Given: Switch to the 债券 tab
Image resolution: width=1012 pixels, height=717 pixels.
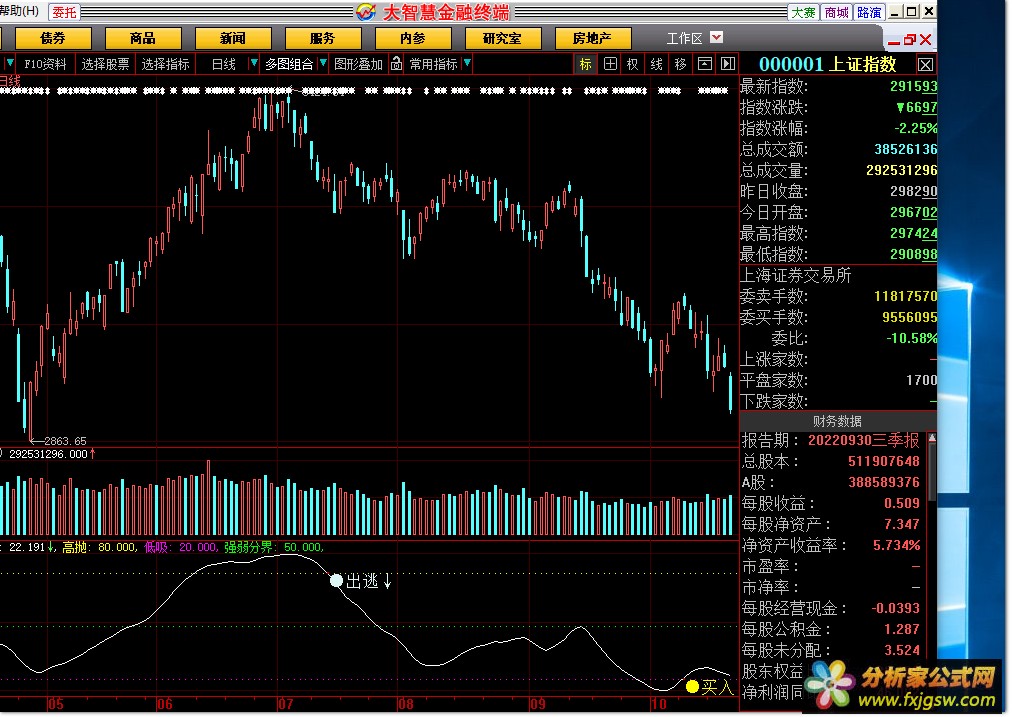Looking at the screenshot, I should tap(52, 39).
